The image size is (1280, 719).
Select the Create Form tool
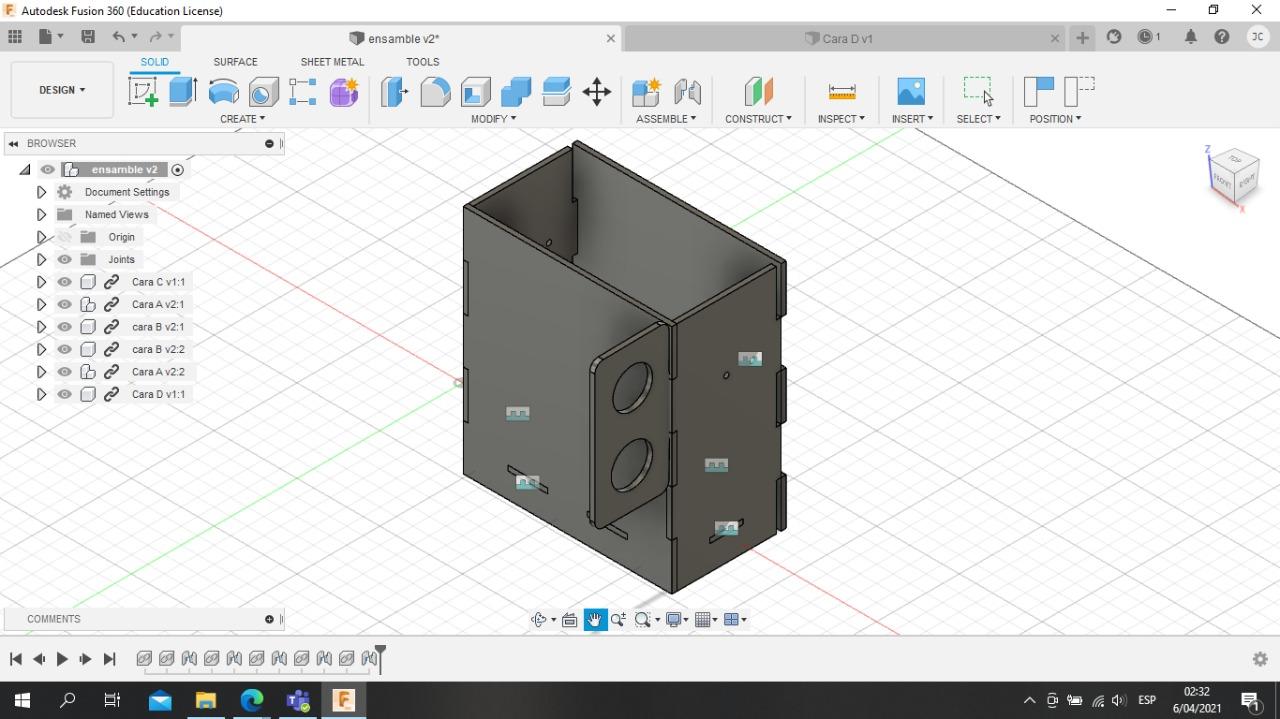(344, 92)
